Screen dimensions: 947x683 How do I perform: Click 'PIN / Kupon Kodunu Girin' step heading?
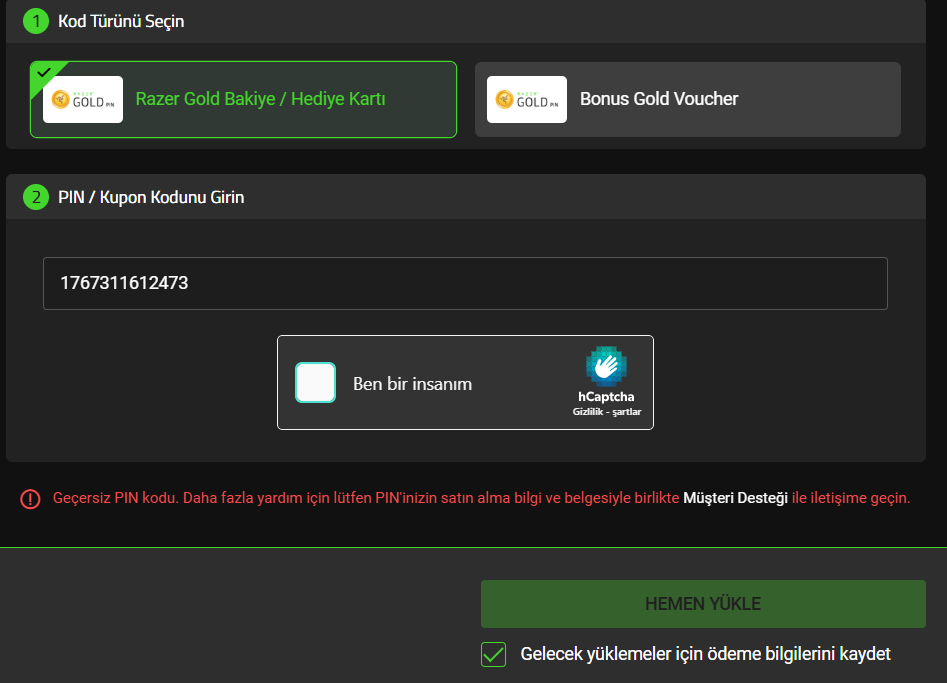tap(151, 197)
